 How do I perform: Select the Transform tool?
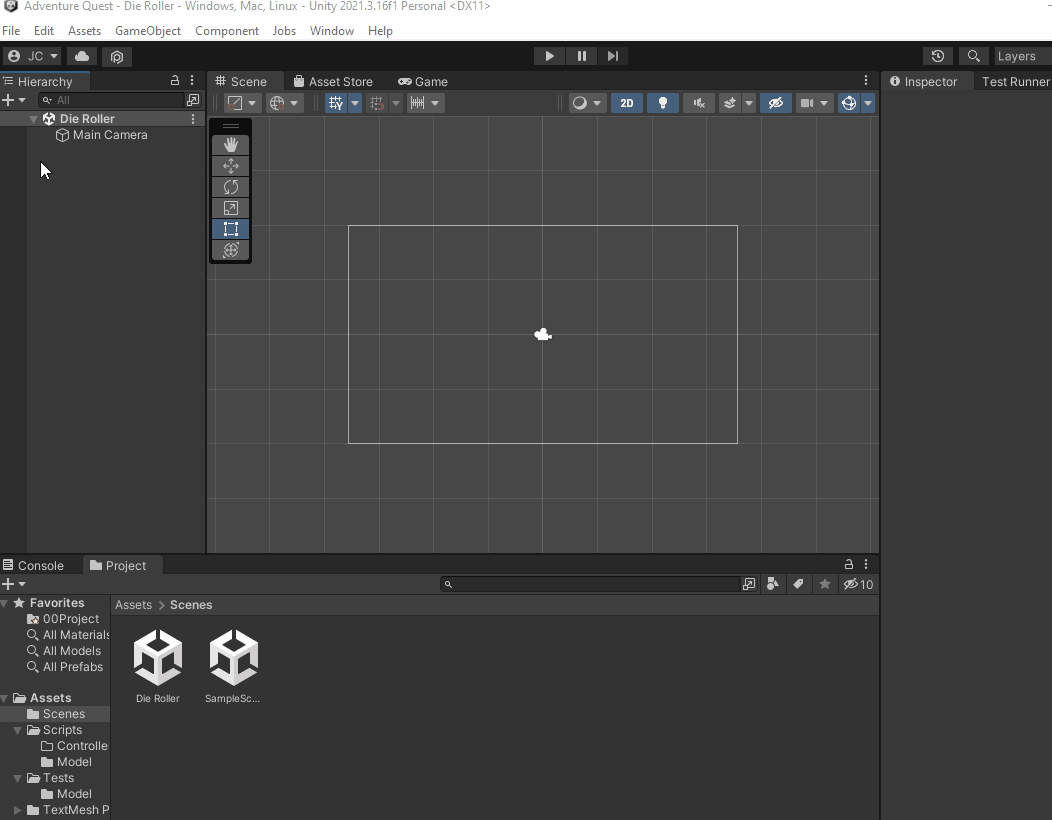(x=230, y=250)
